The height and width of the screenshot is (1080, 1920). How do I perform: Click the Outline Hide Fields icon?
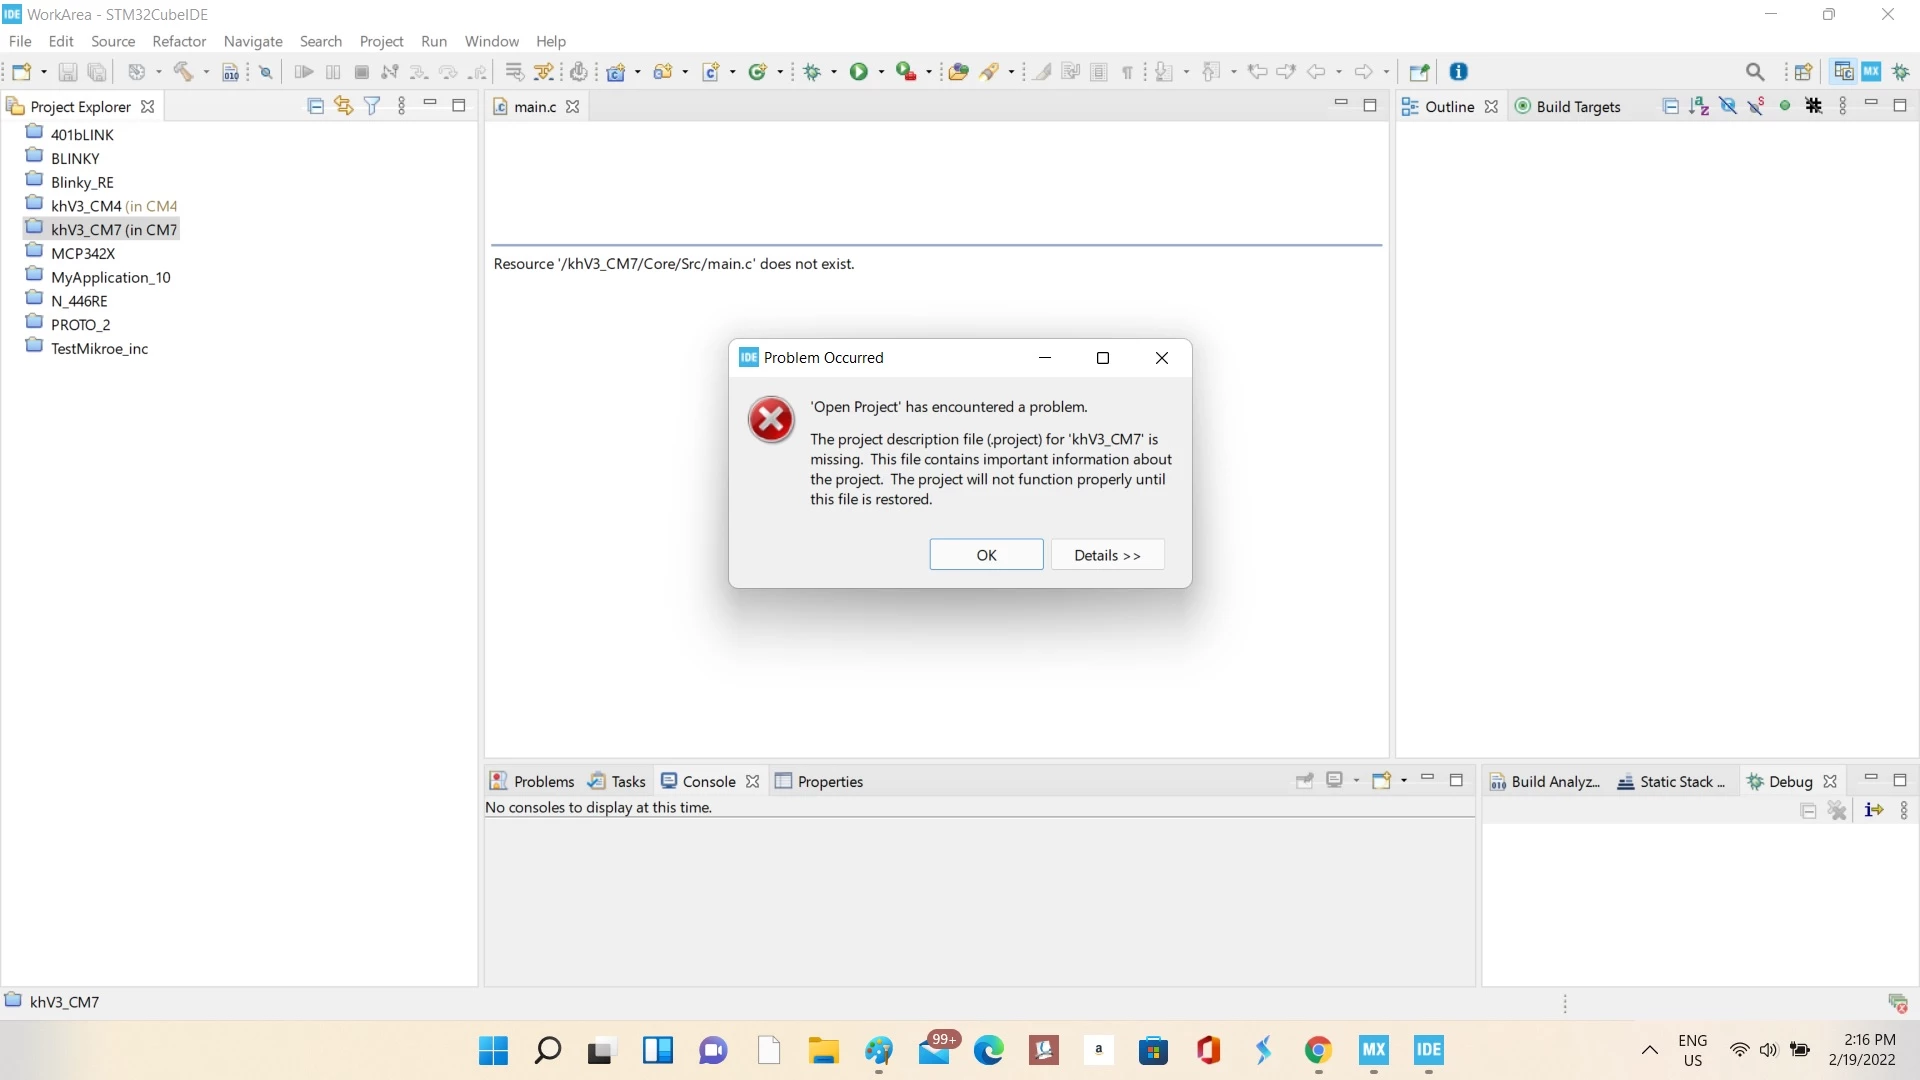click(x=1728, y=106)
